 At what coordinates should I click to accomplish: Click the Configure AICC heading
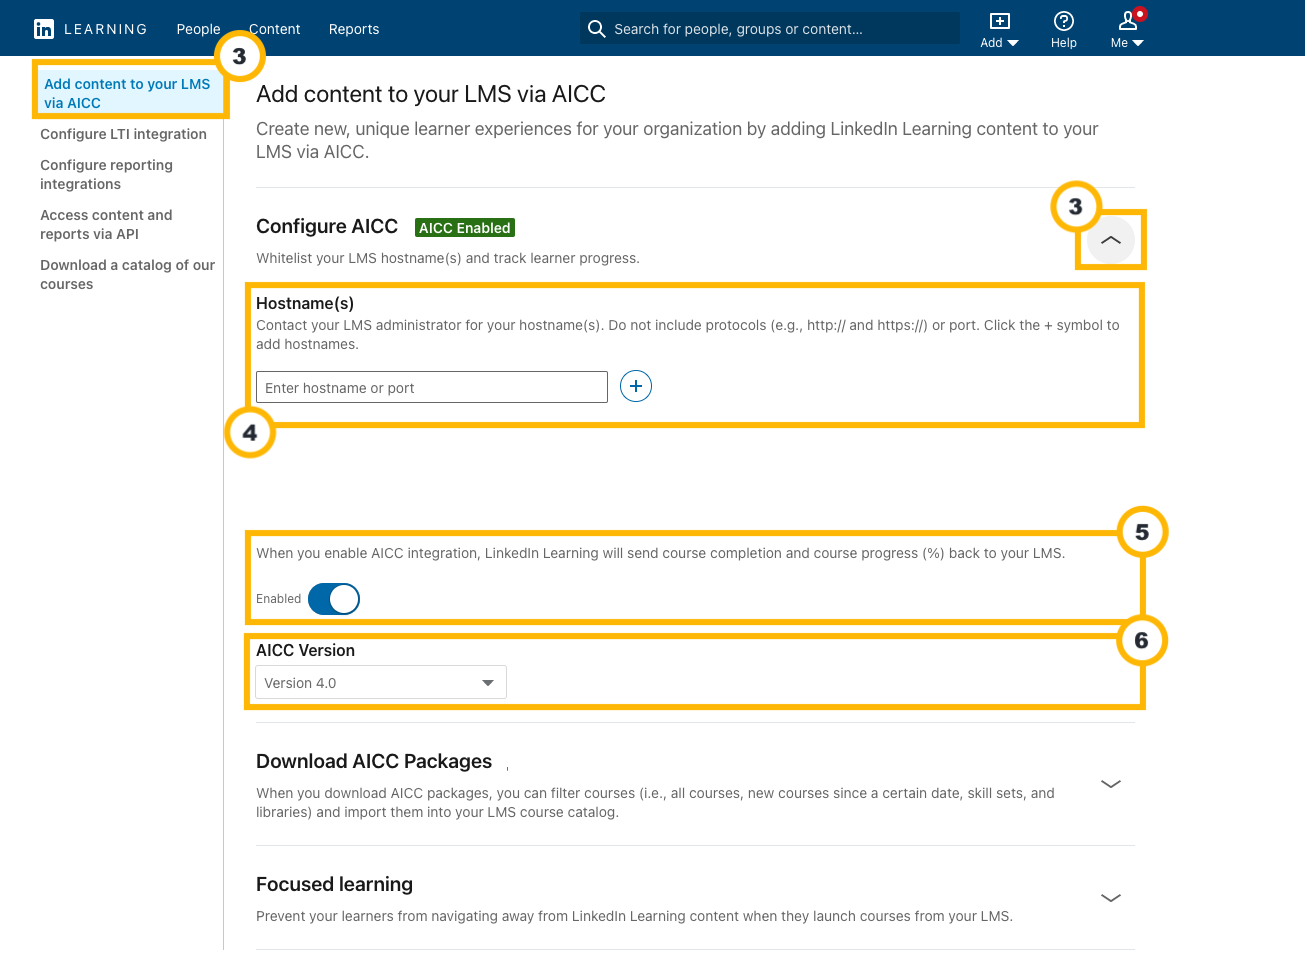pyautogui.click(x=327, y=226)
